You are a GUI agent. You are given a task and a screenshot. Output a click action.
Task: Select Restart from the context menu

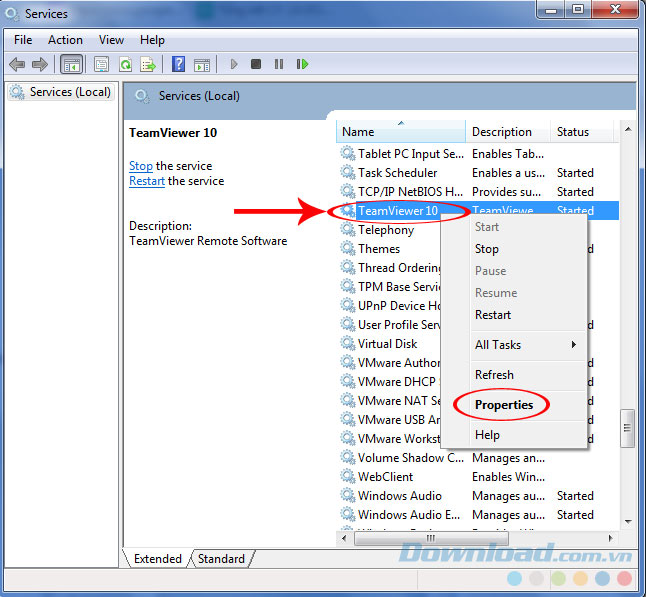click(x=493, y=314)
